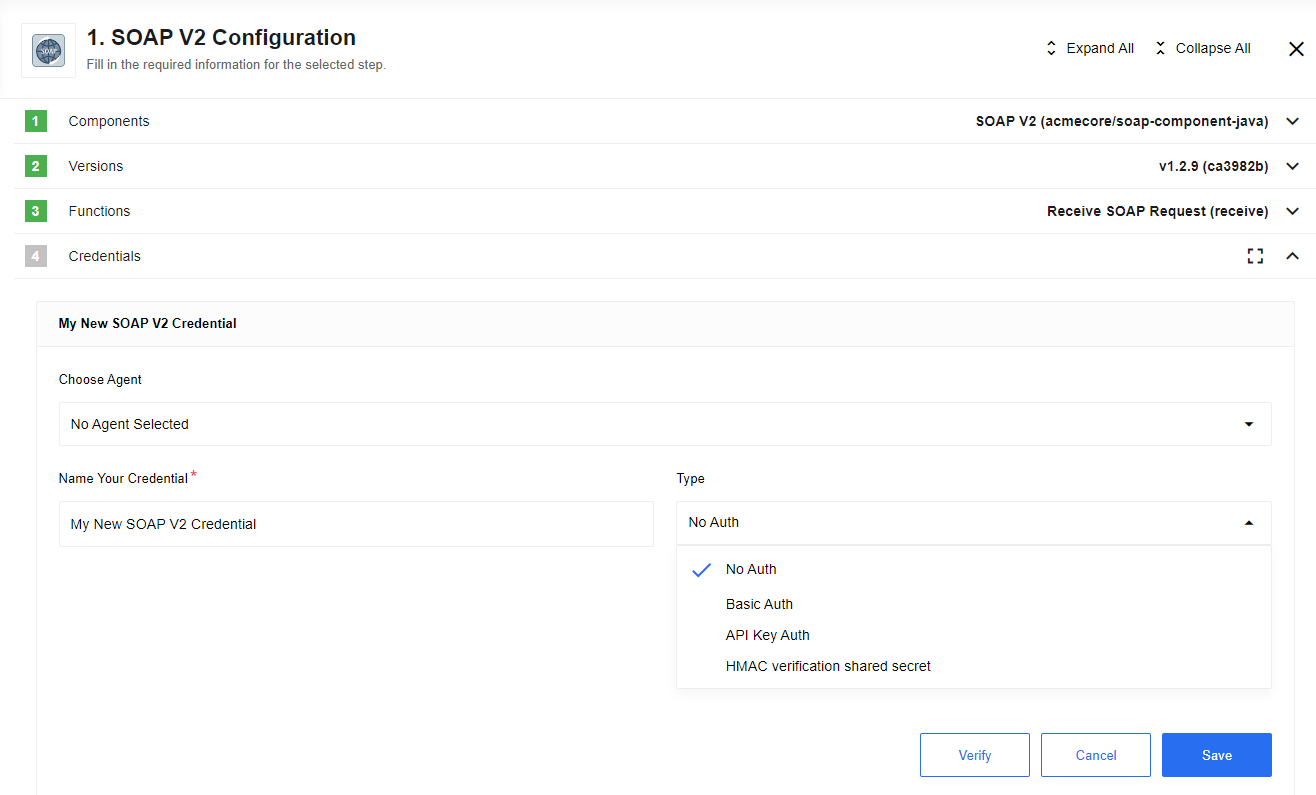Click step 4 gray number badge
This screenshot has width=1316, height=795.
pyautogui.click(x=36, y=256)
